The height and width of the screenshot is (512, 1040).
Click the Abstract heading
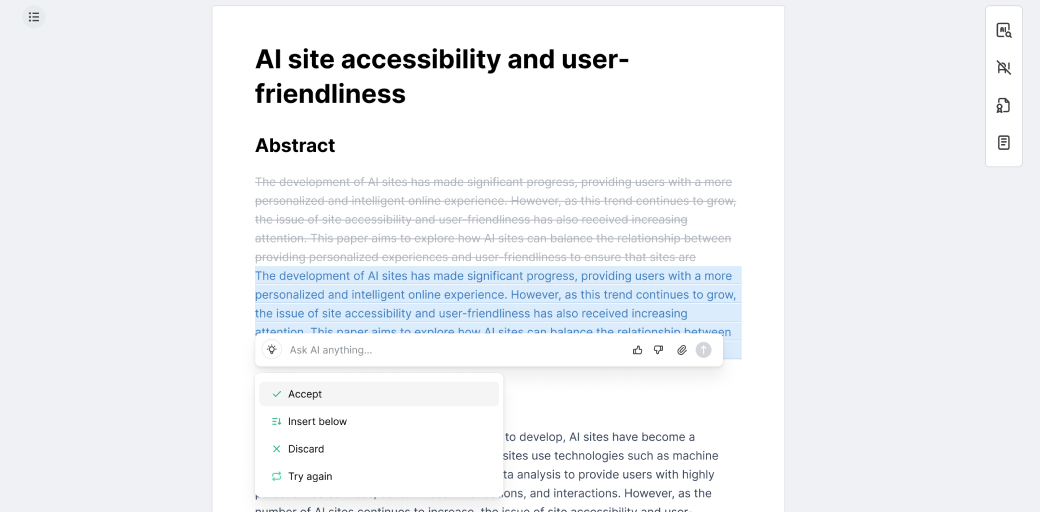coord(295,146)
